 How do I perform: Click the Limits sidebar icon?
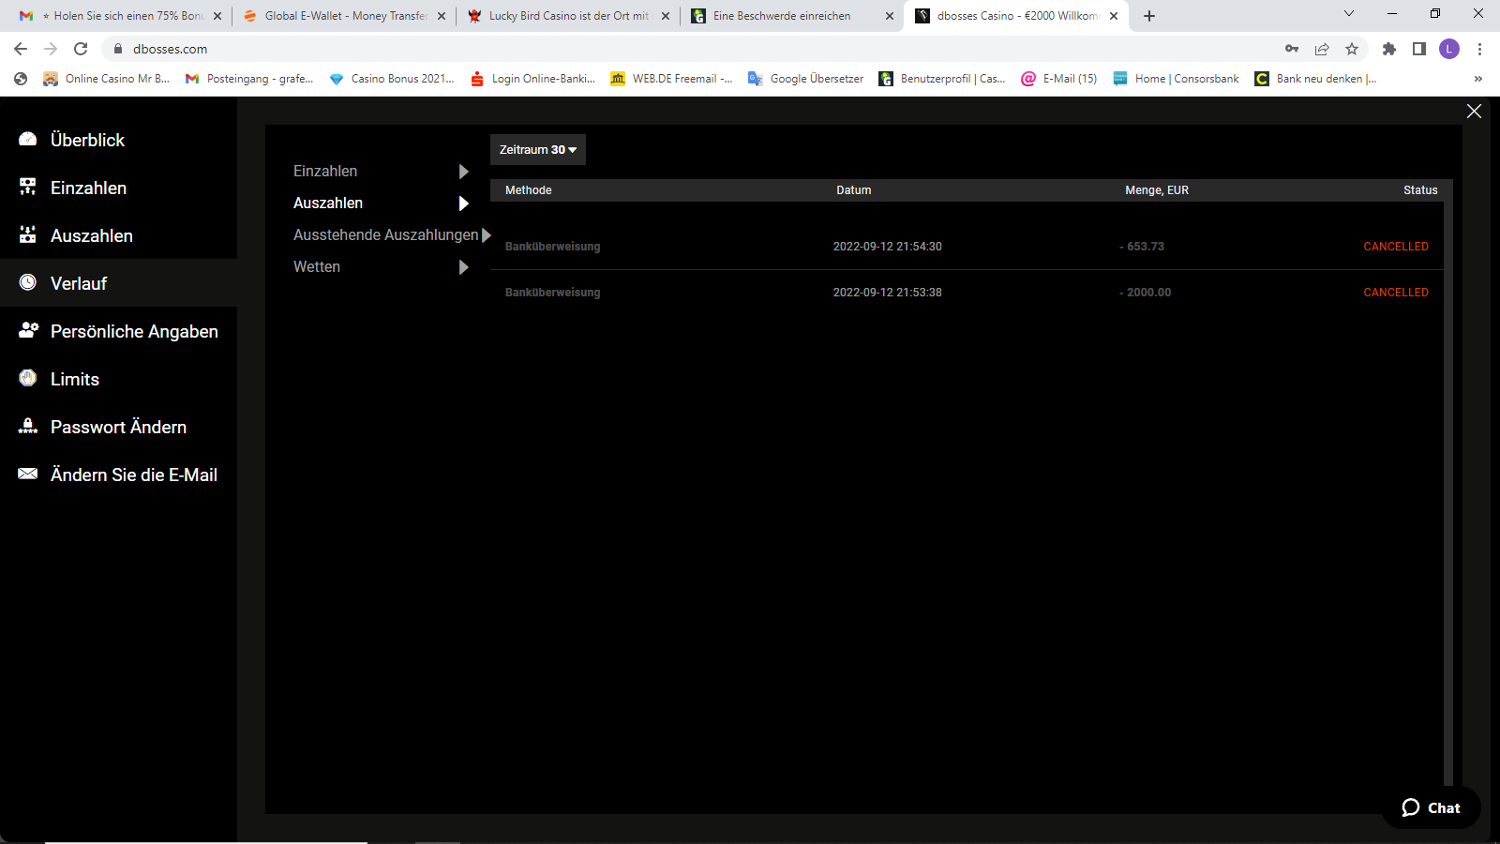pos(28,379)
